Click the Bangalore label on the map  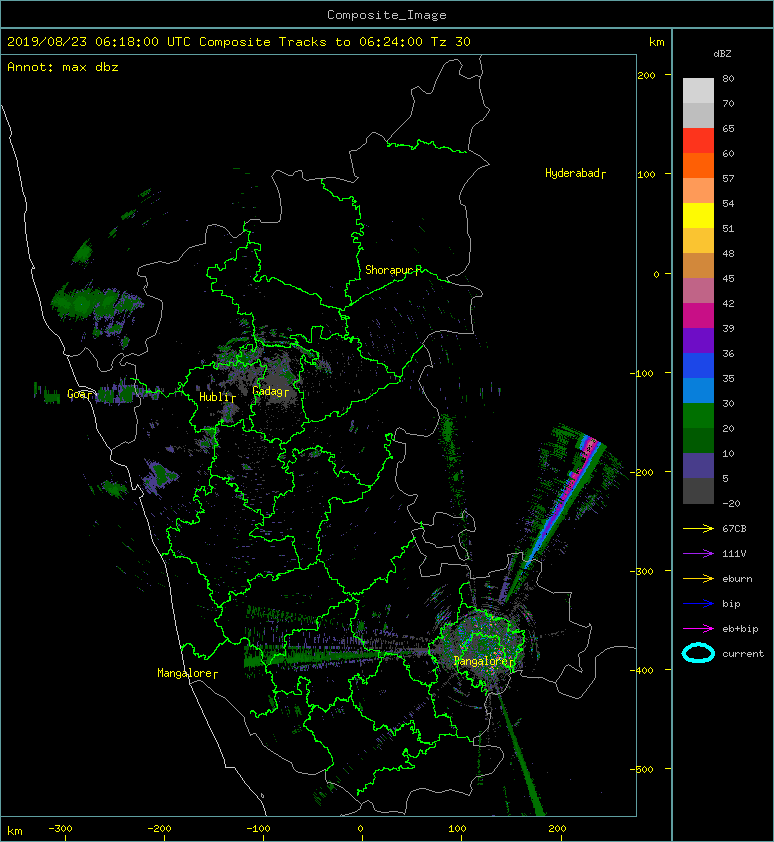tap(484, 661)
